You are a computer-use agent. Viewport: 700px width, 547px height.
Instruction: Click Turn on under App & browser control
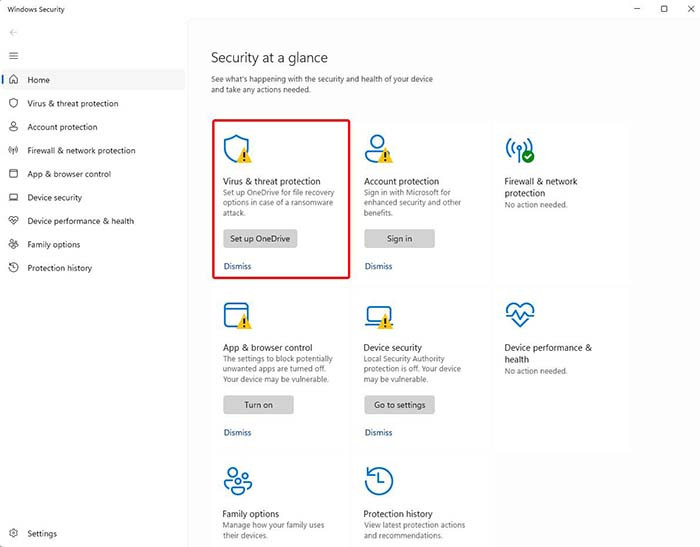click(258, 405)
